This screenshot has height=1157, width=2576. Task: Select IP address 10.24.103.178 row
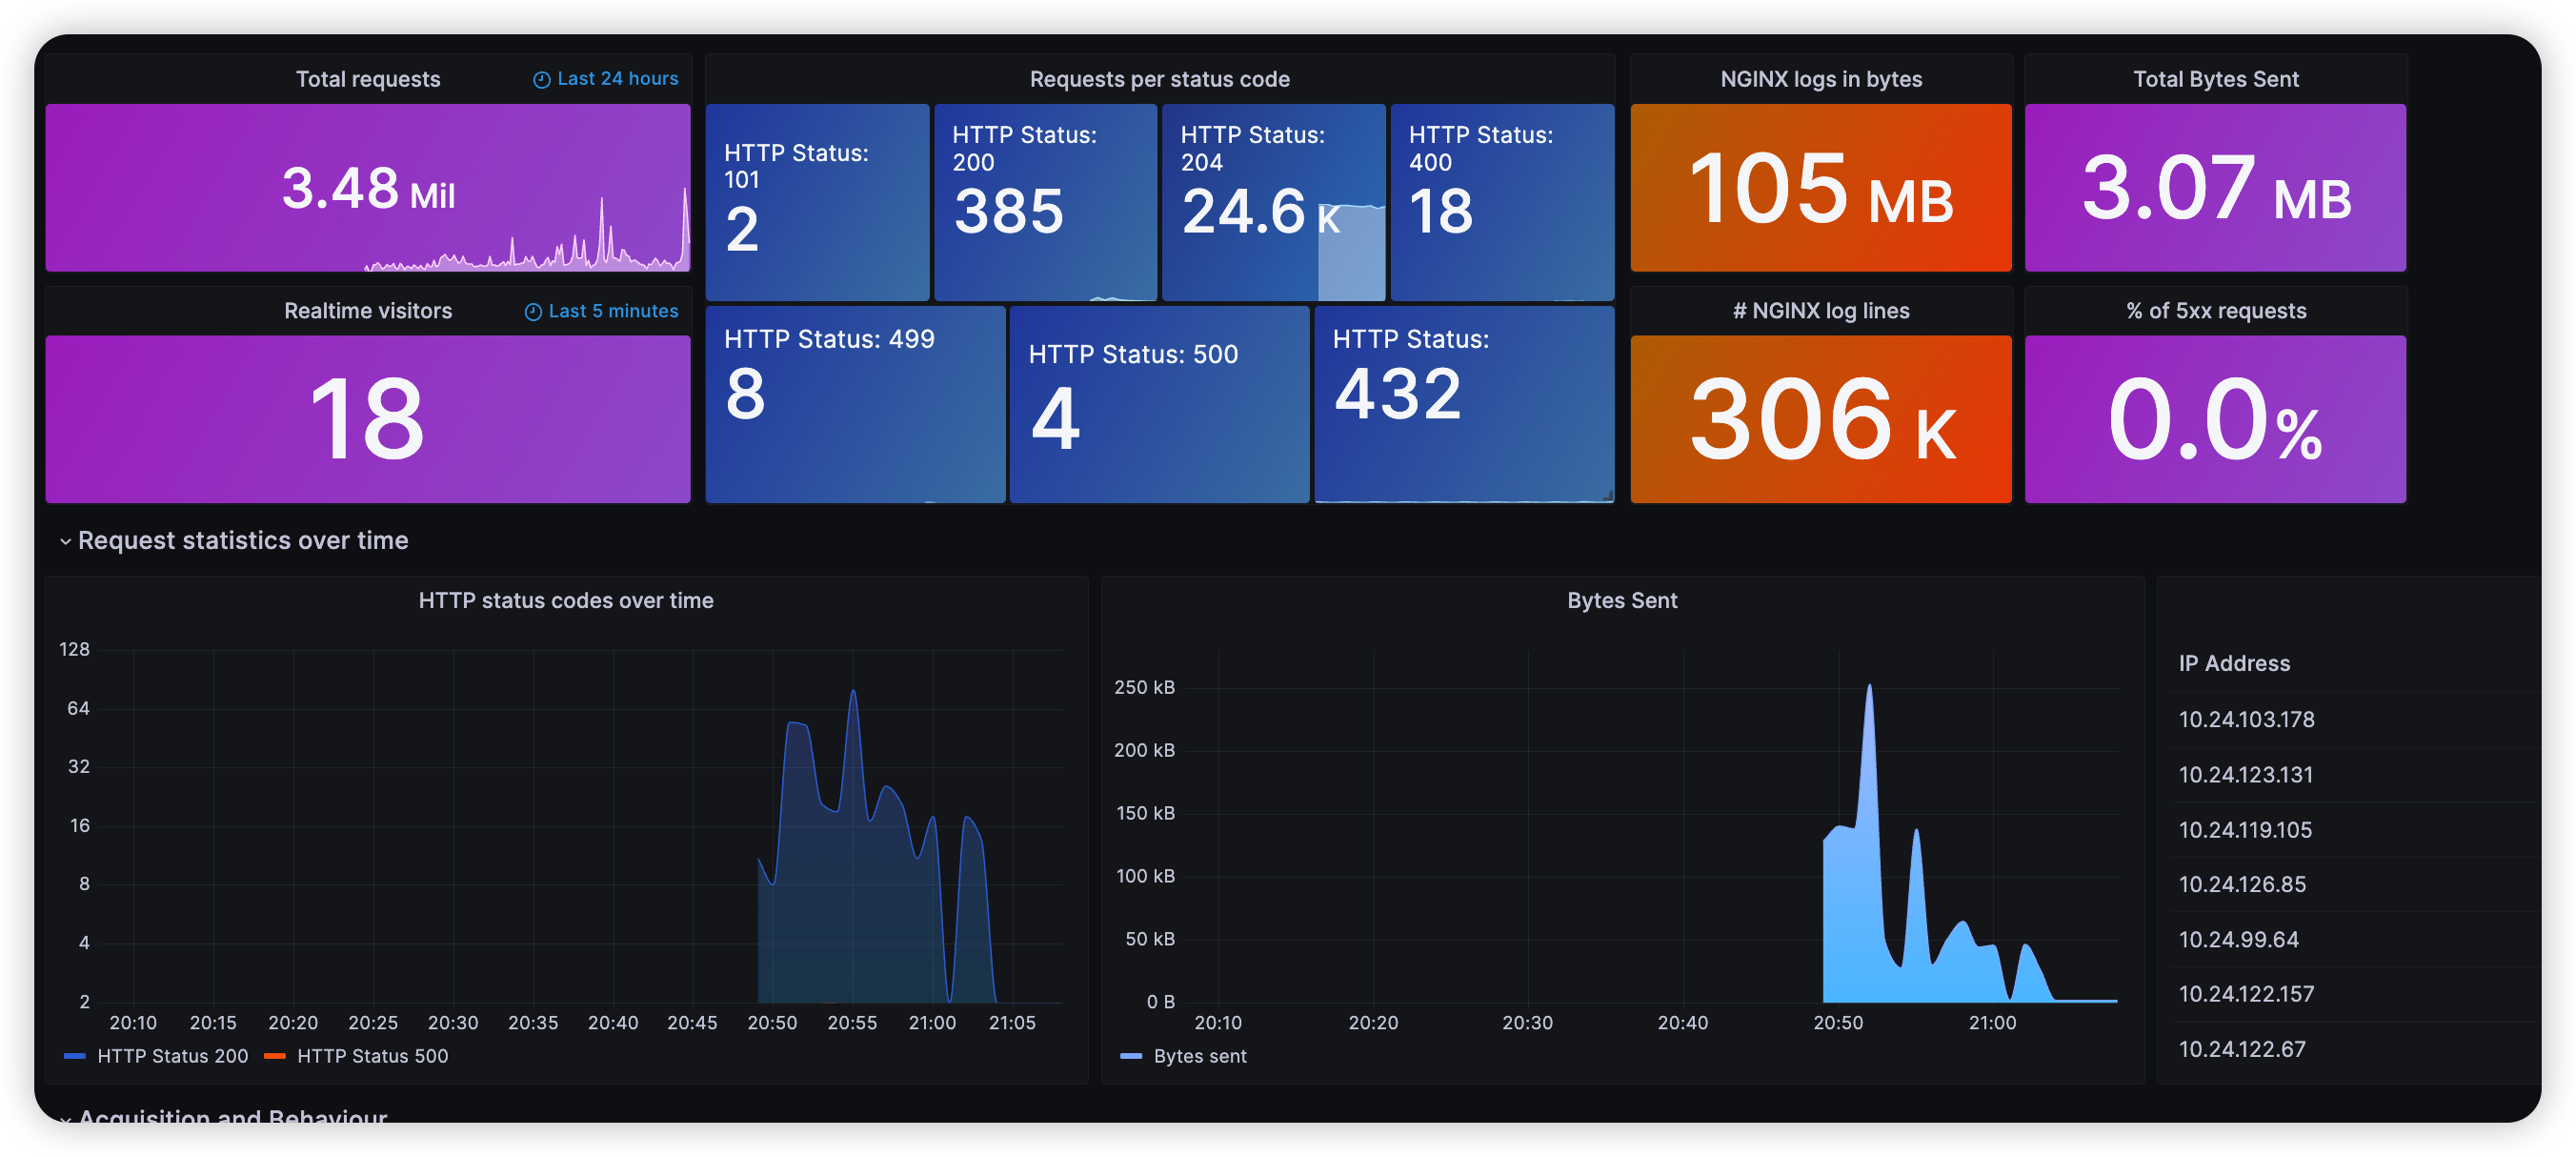(x=2246, y=719)
